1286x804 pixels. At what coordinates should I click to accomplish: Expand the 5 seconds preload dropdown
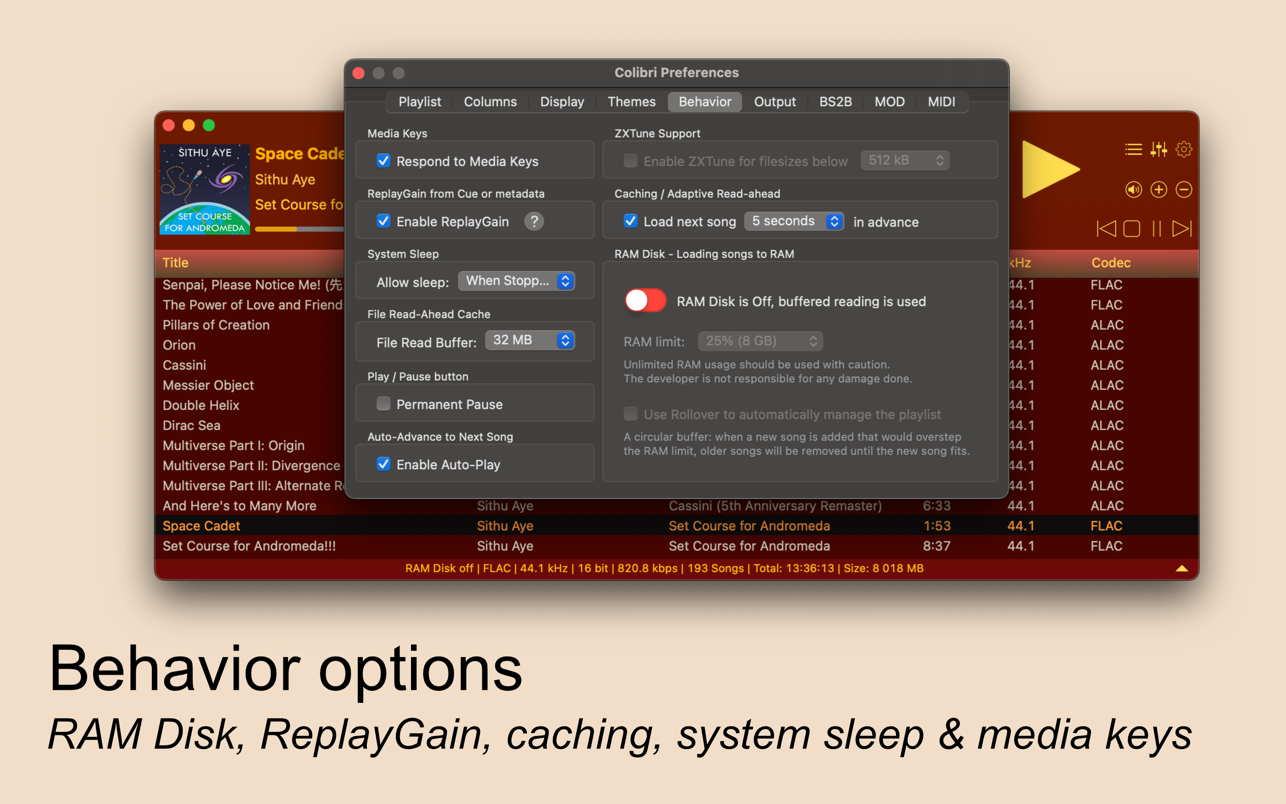click(794, 221)
